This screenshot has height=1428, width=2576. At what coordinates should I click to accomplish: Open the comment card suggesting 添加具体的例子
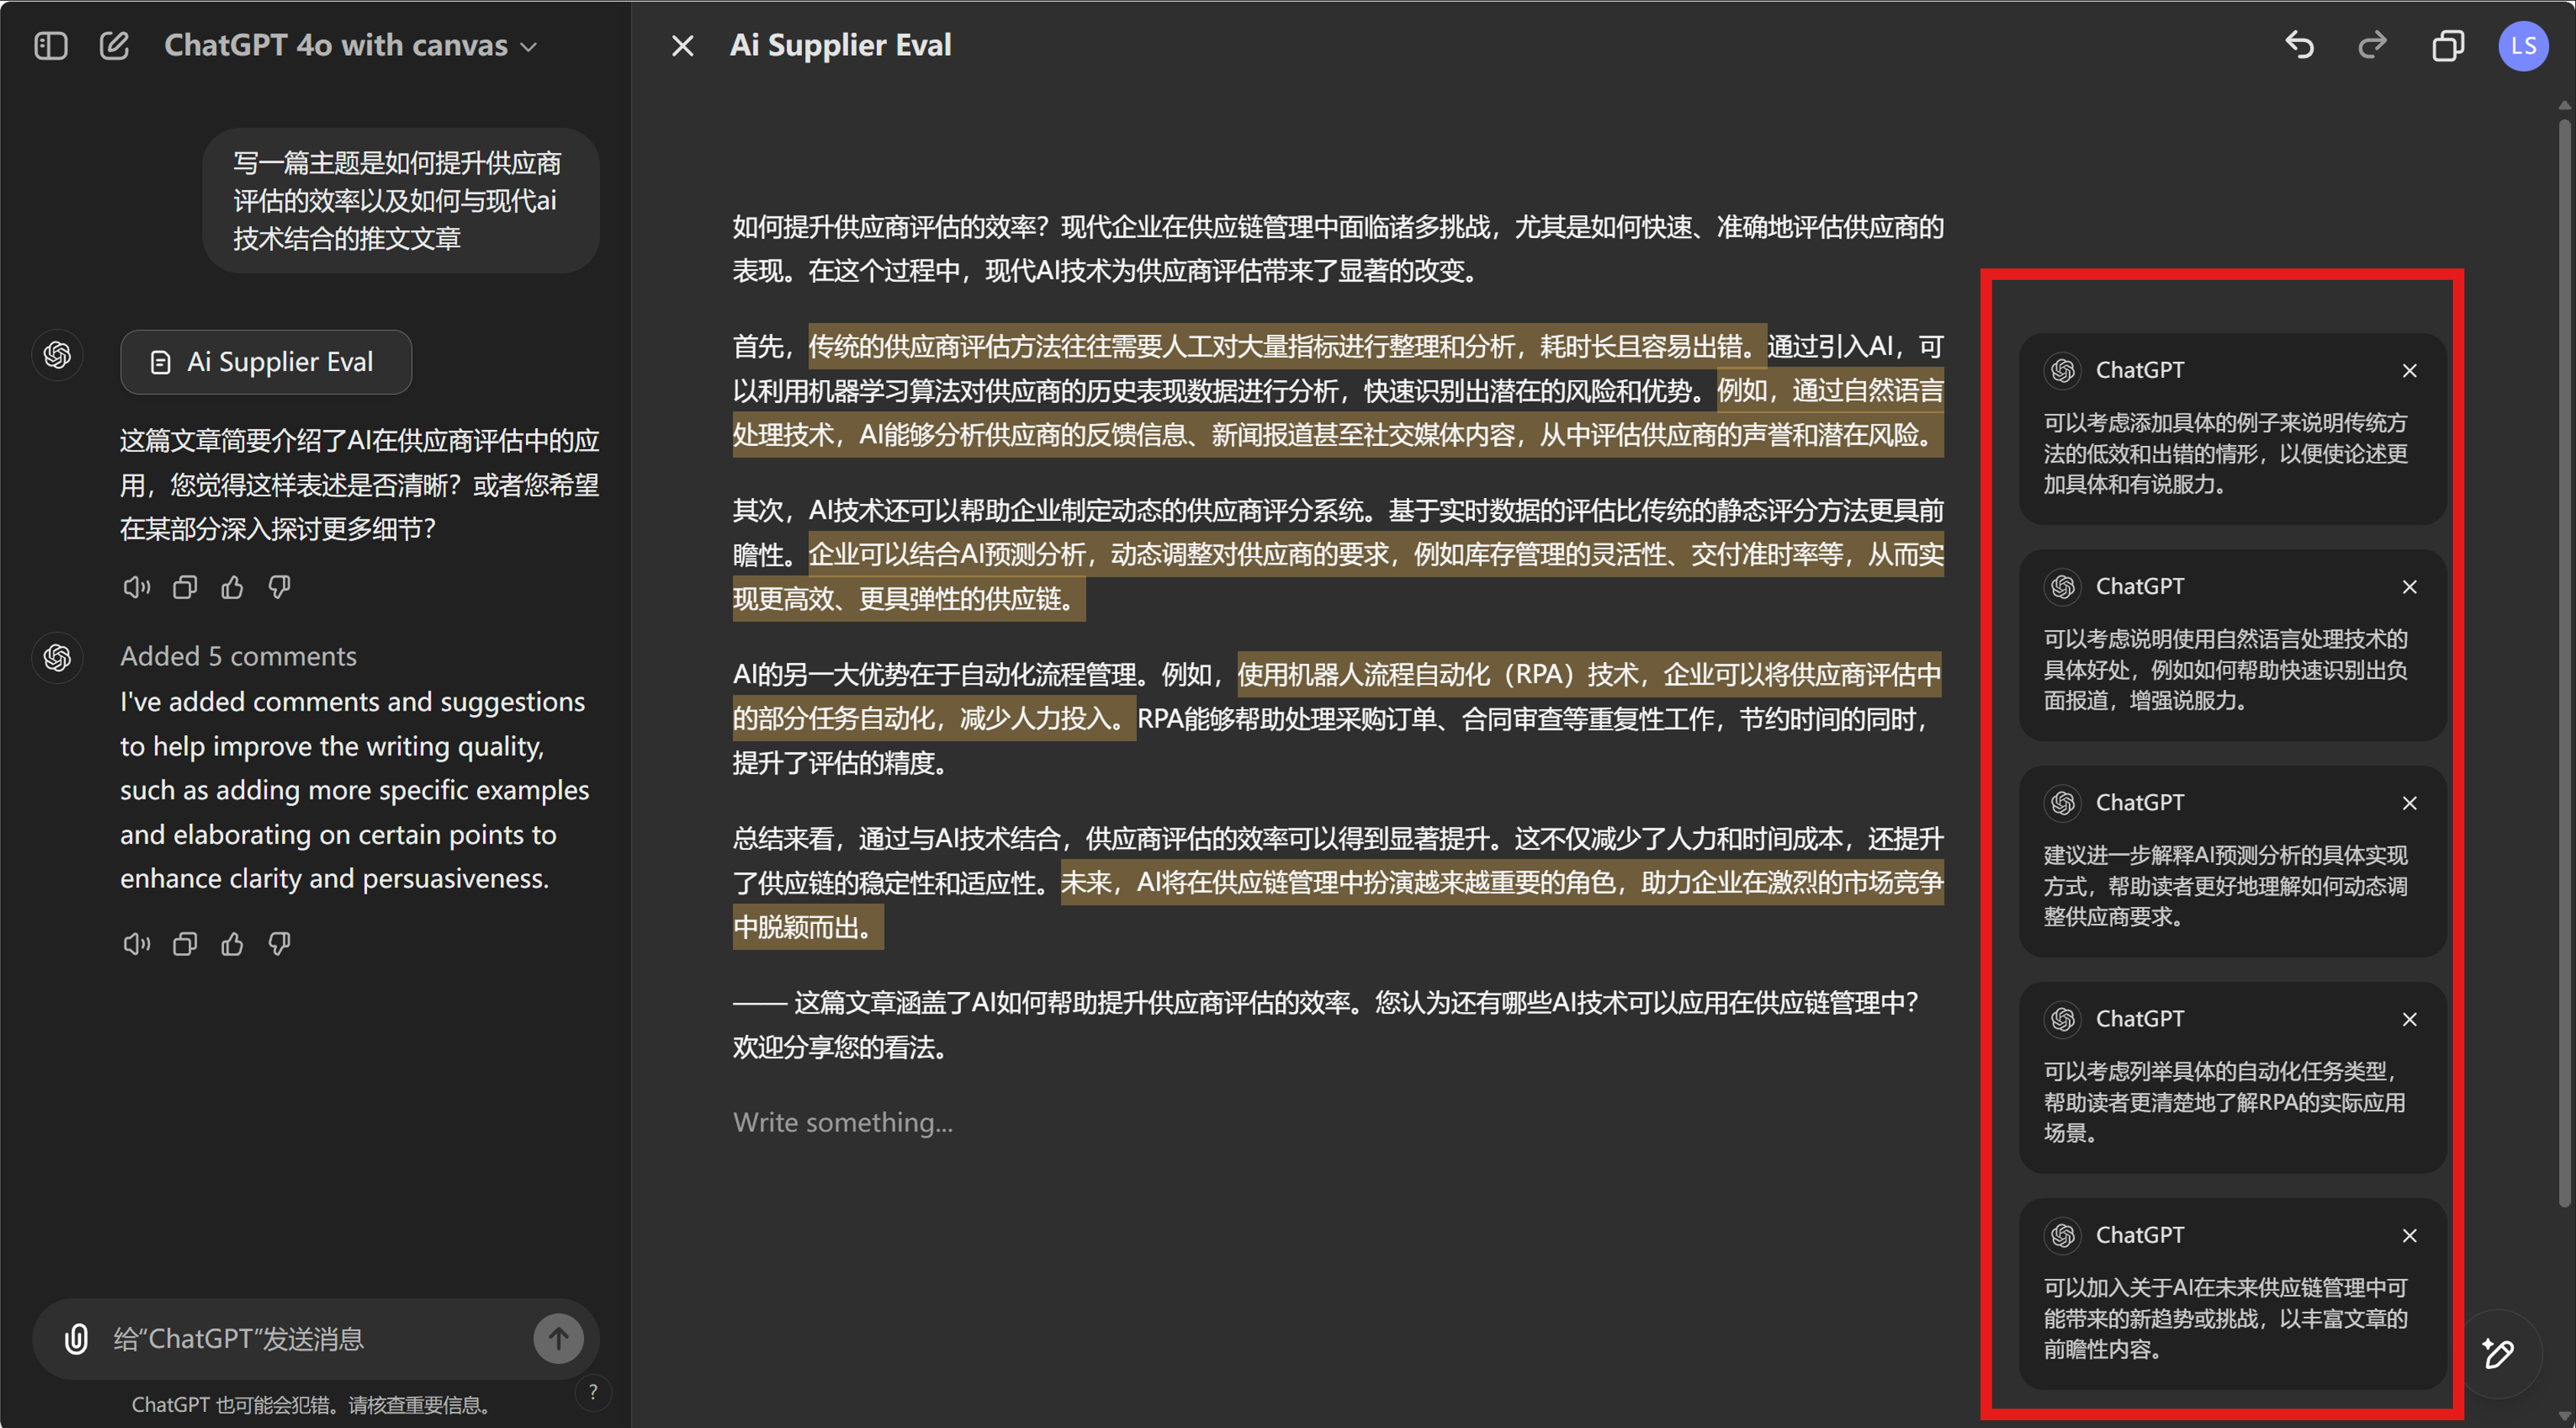(x=2232, y=429)
